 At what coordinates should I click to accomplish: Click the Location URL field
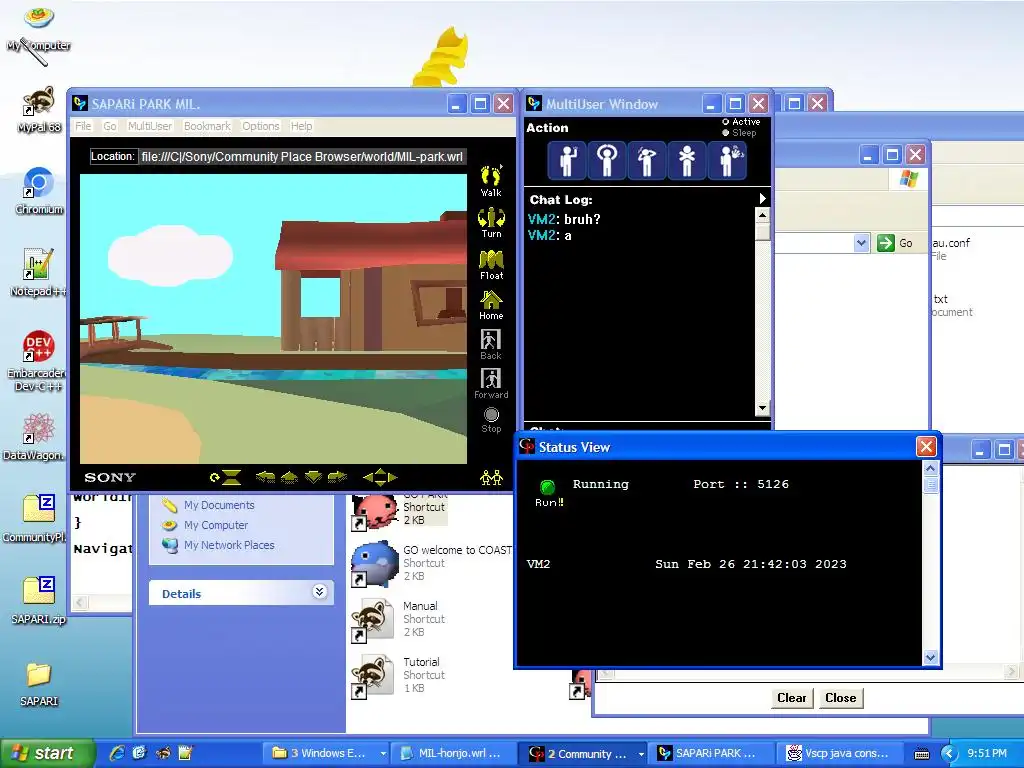pyautogui.click(x=302, y=157)
